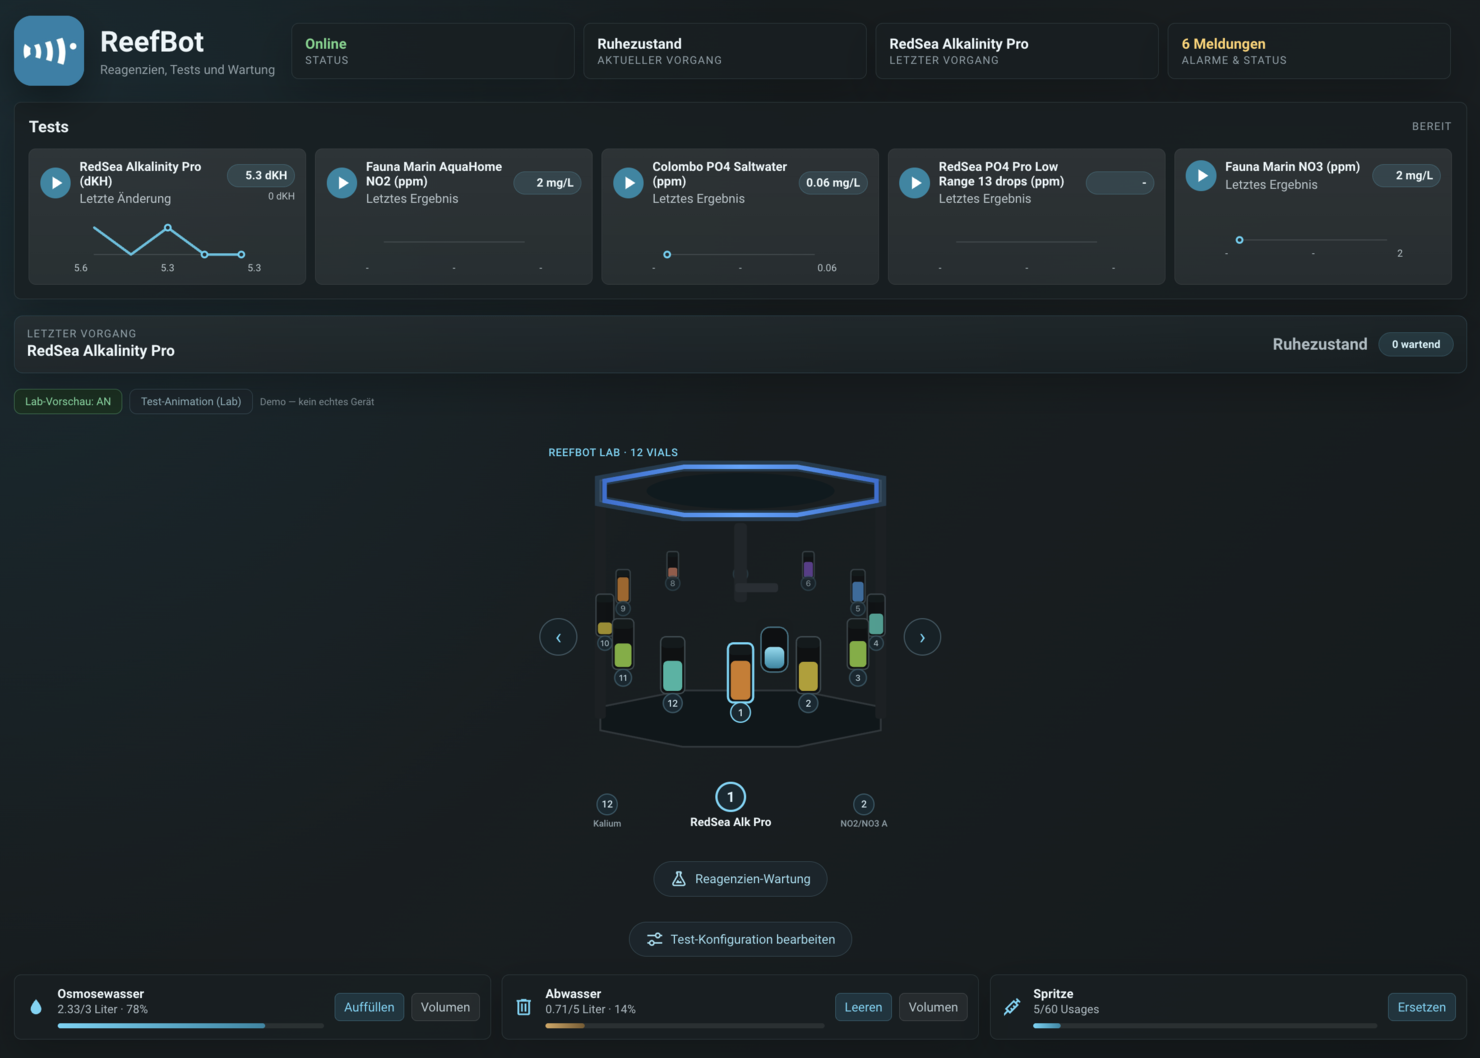Start the RedSea Alkalinity Pro test
The height and width of the screenshot is (1058, 1480).
click(55, 183)
